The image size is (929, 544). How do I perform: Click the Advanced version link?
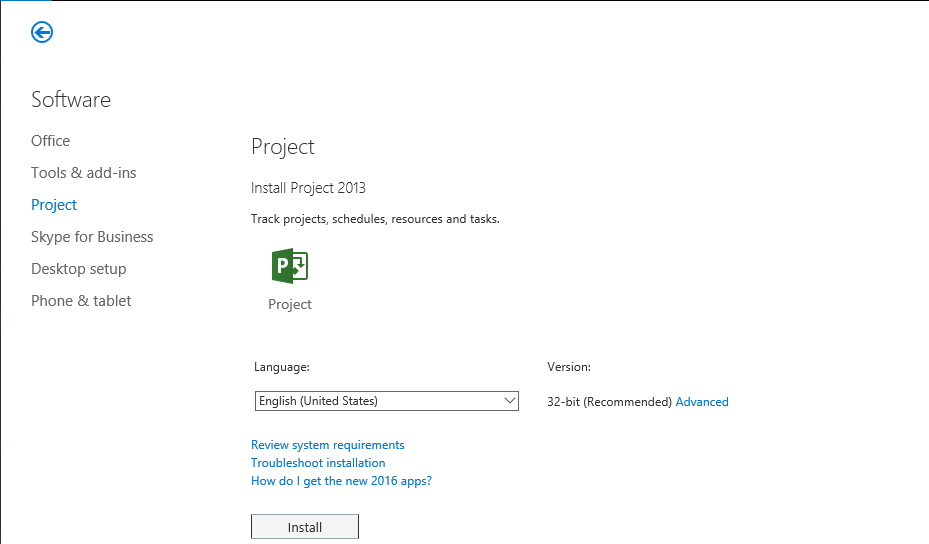click(702, 402)
